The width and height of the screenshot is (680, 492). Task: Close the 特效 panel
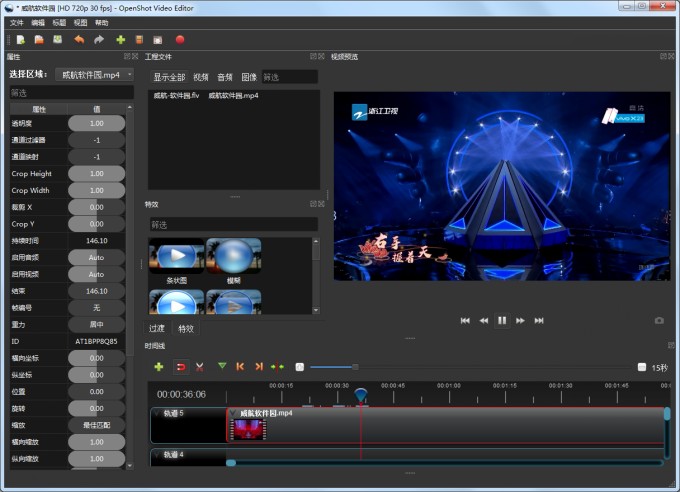[321, 204]
